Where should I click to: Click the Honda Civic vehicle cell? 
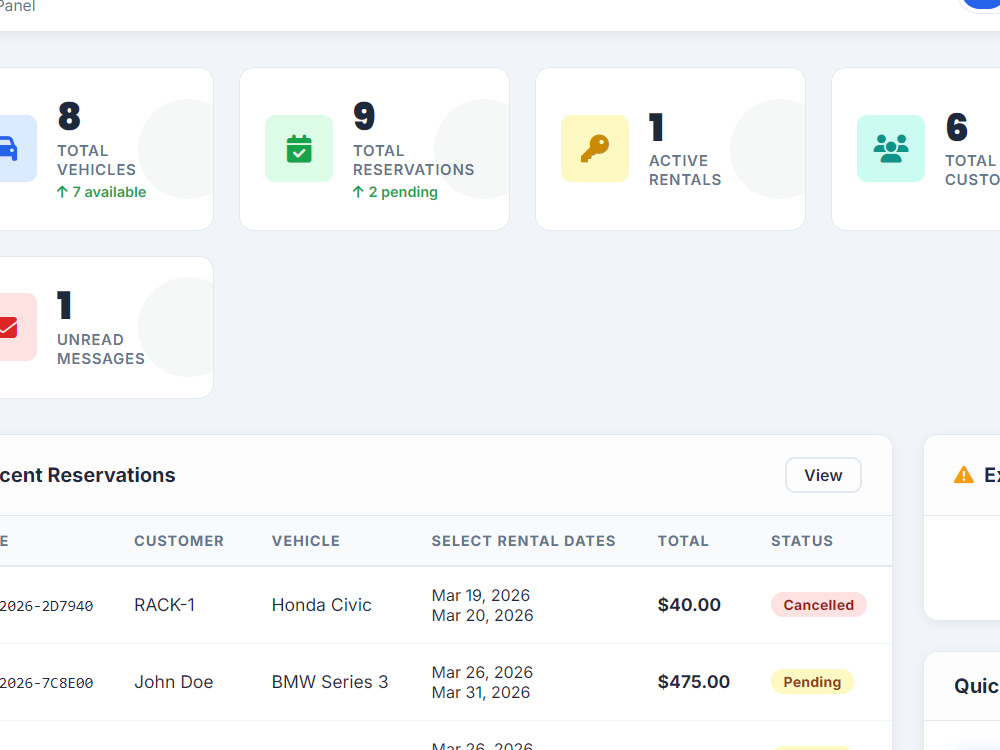pos(321,605)
